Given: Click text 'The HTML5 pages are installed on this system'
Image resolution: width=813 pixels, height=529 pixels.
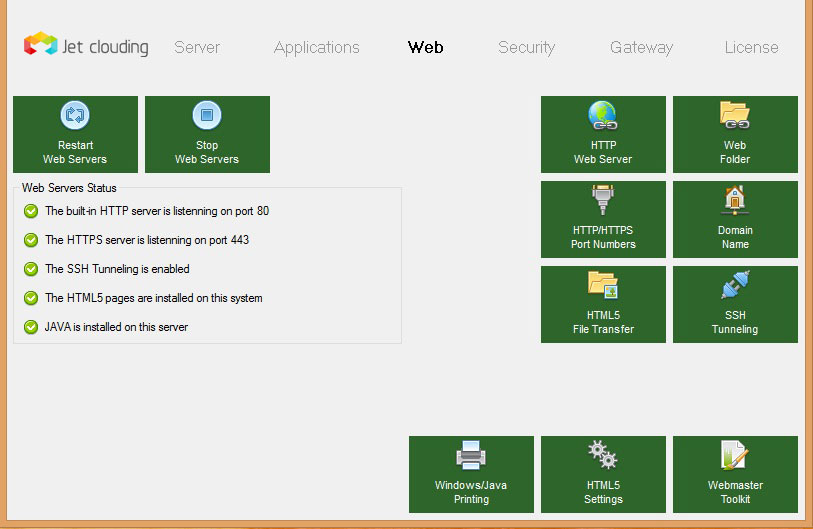Looking at the screenshot, I should click(x=153, y=298).
